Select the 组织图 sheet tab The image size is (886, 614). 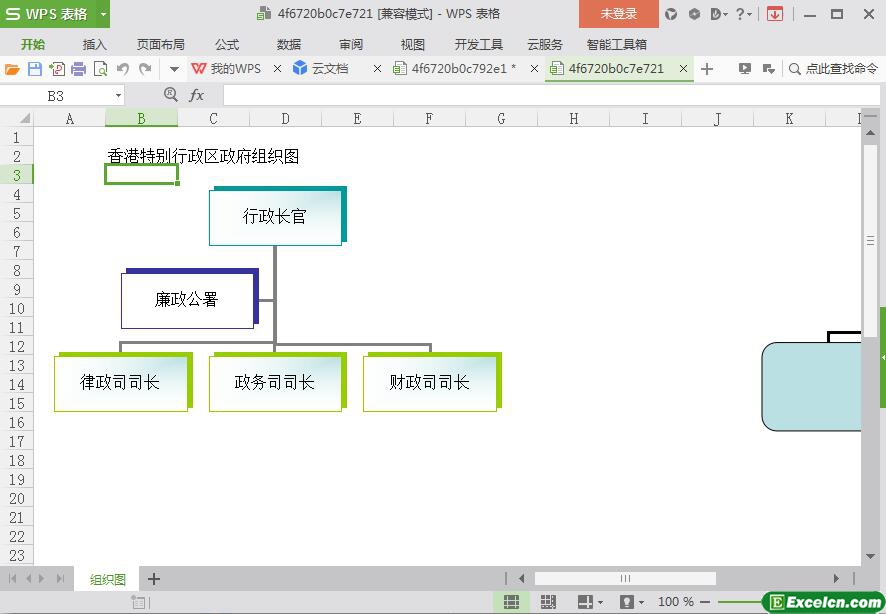(x=108, y=579)
